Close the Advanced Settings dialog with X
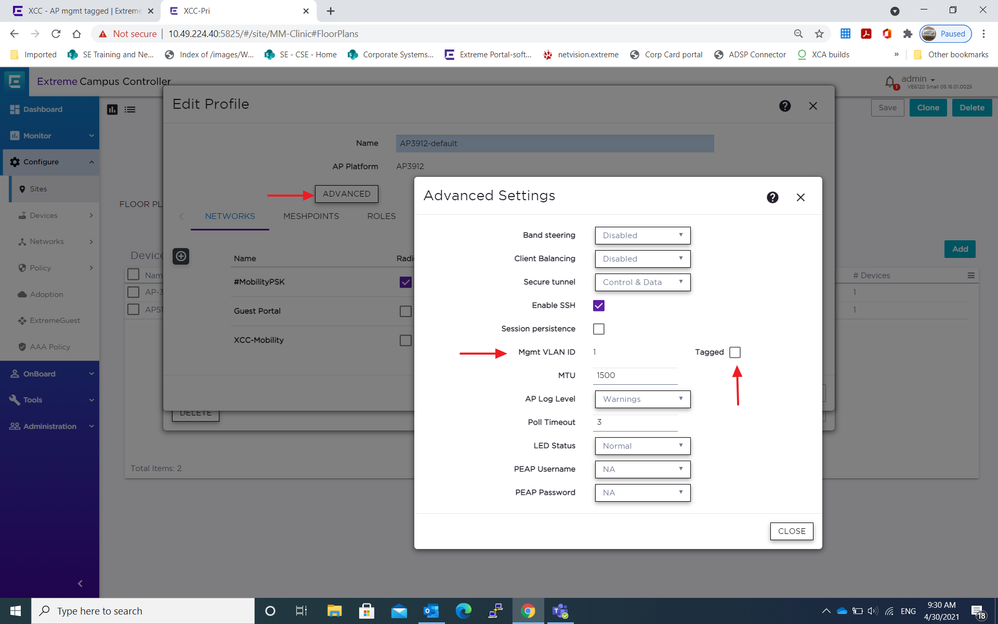 [801, 197]
